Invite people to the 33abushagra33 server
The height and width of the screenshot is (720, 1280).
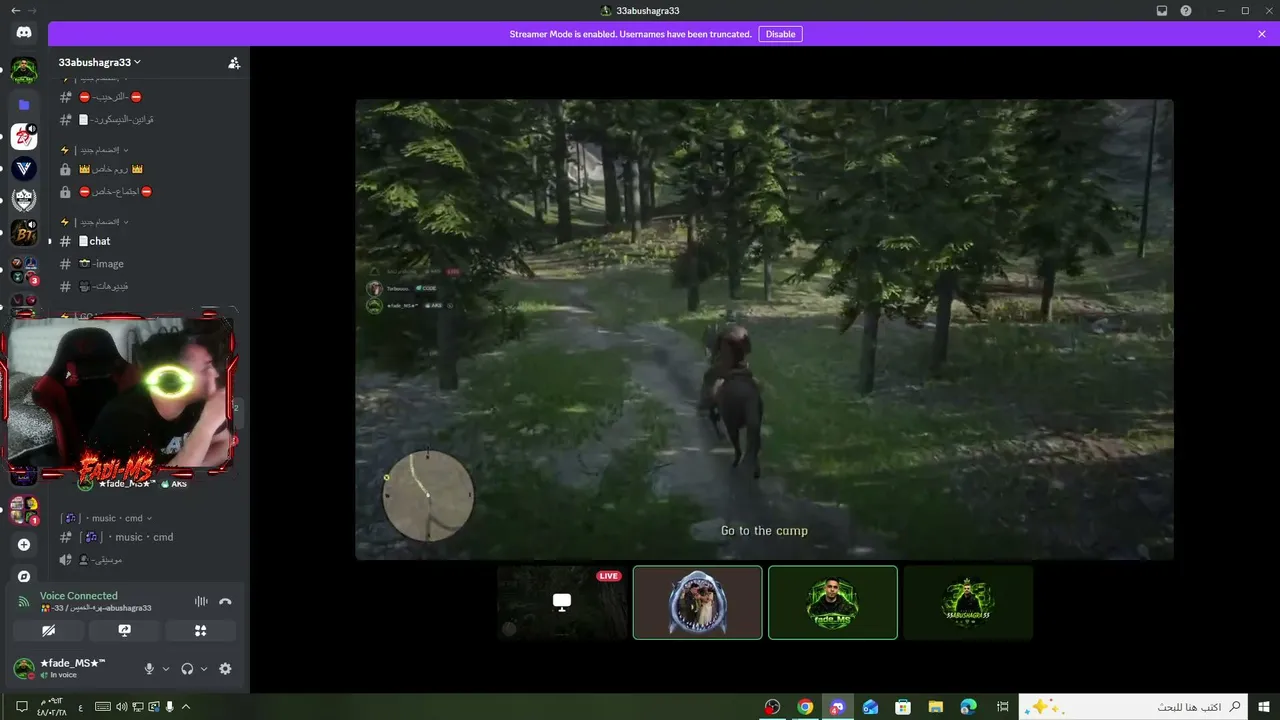click(x=234, y=62)
